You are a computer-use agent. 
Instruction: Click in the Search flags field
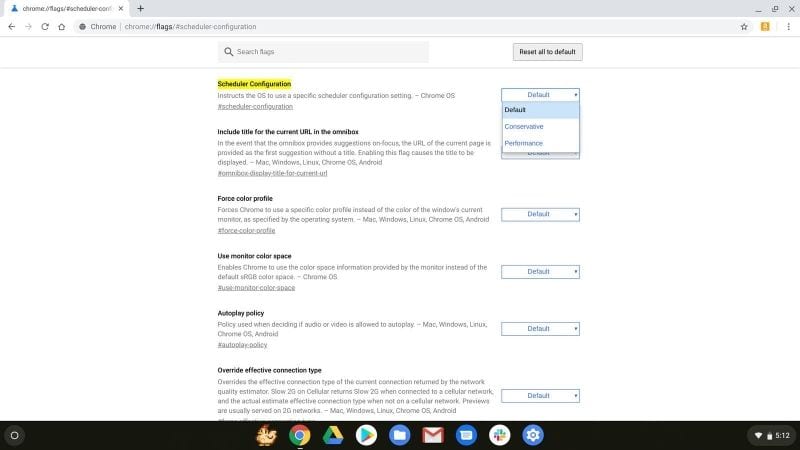point(325,52)
